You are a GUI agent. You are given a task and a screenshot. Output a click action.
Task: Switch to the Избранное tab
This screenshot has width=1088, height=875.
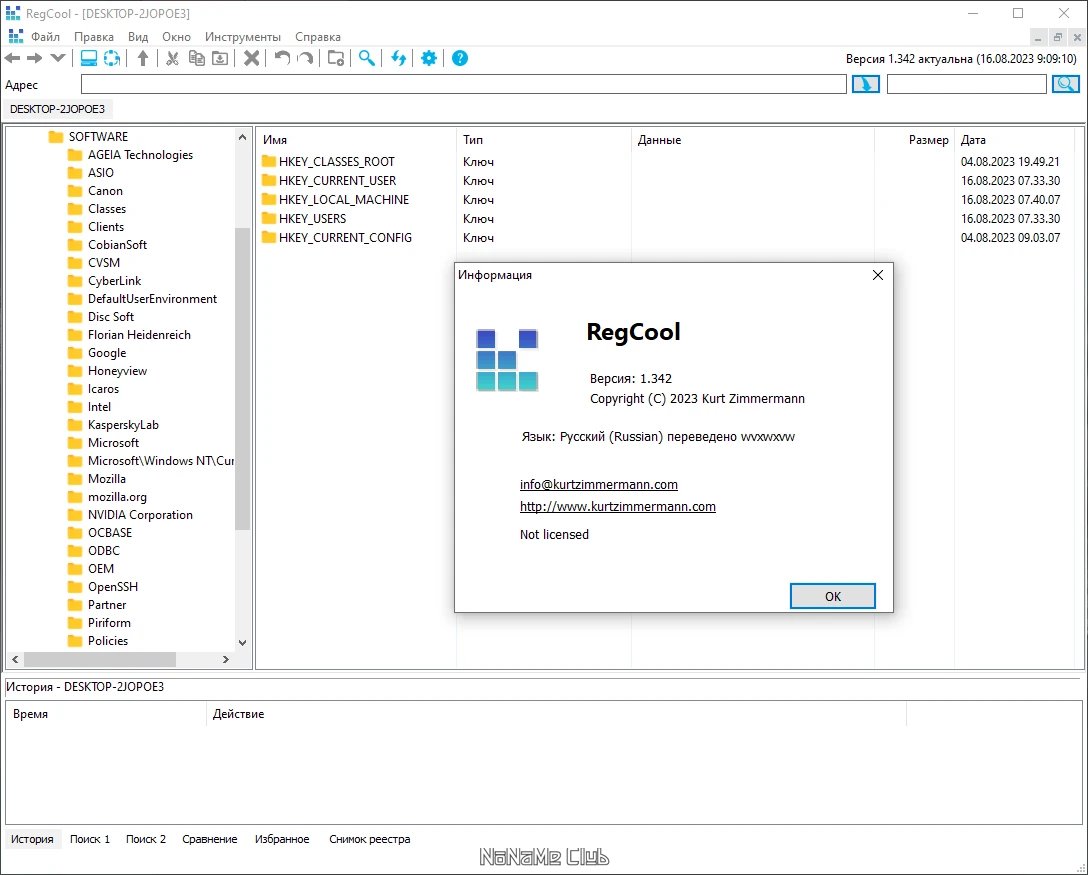pyautogui.click(x=282, y=839)
